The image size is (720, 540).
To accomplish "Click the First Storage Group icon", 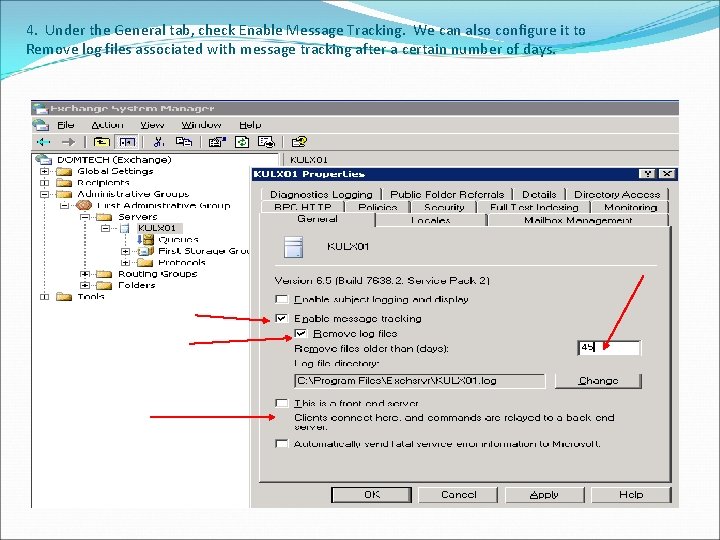I will pos(145,251).
